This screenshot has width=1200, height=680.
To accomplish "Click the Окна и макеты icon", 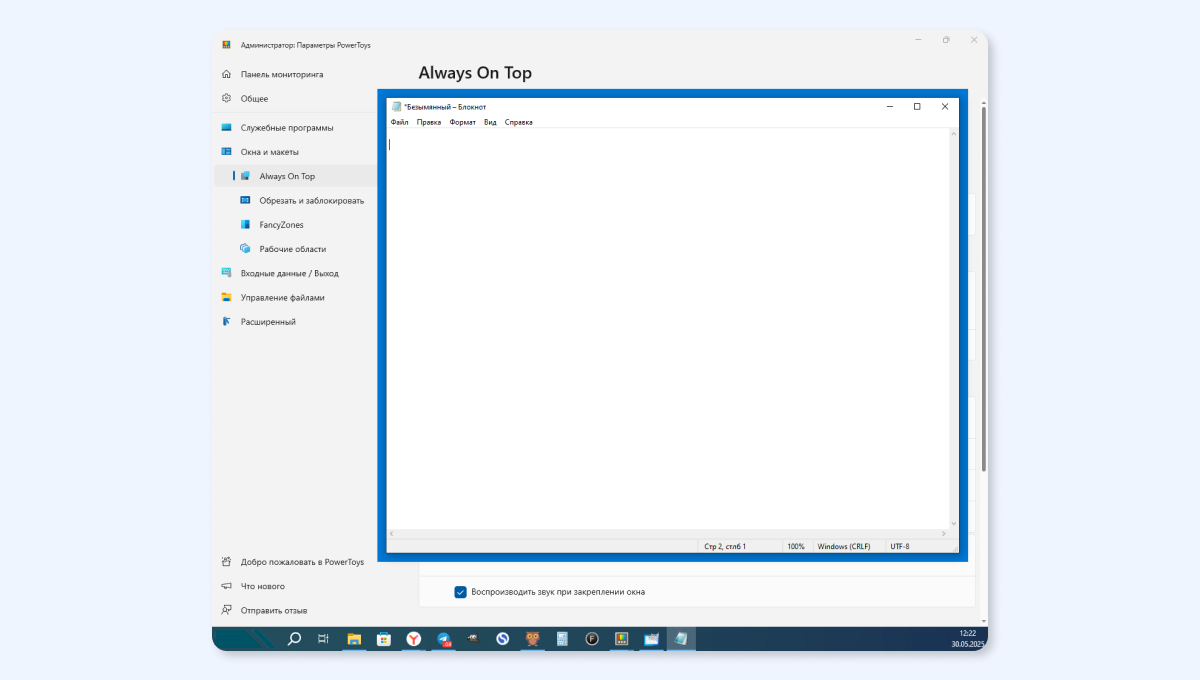I will (x=227, y=152).
